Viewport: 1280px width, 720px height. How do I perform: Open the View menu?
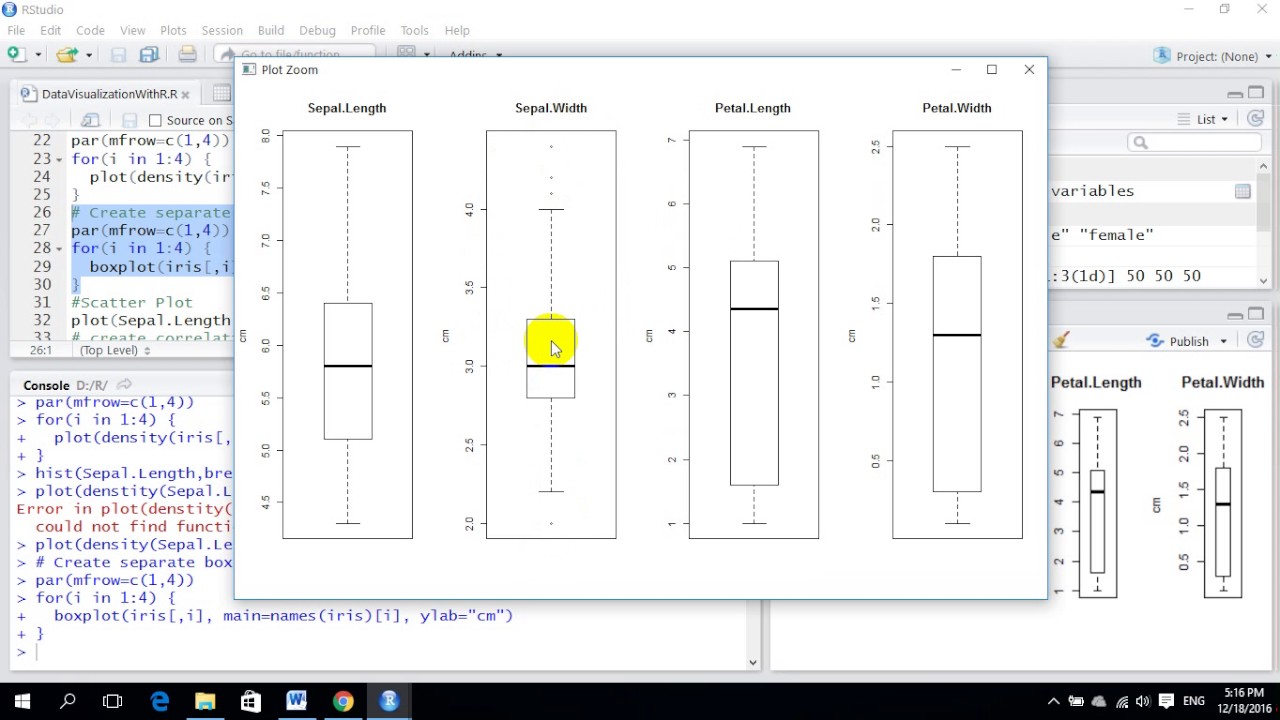tap(132, 30)
